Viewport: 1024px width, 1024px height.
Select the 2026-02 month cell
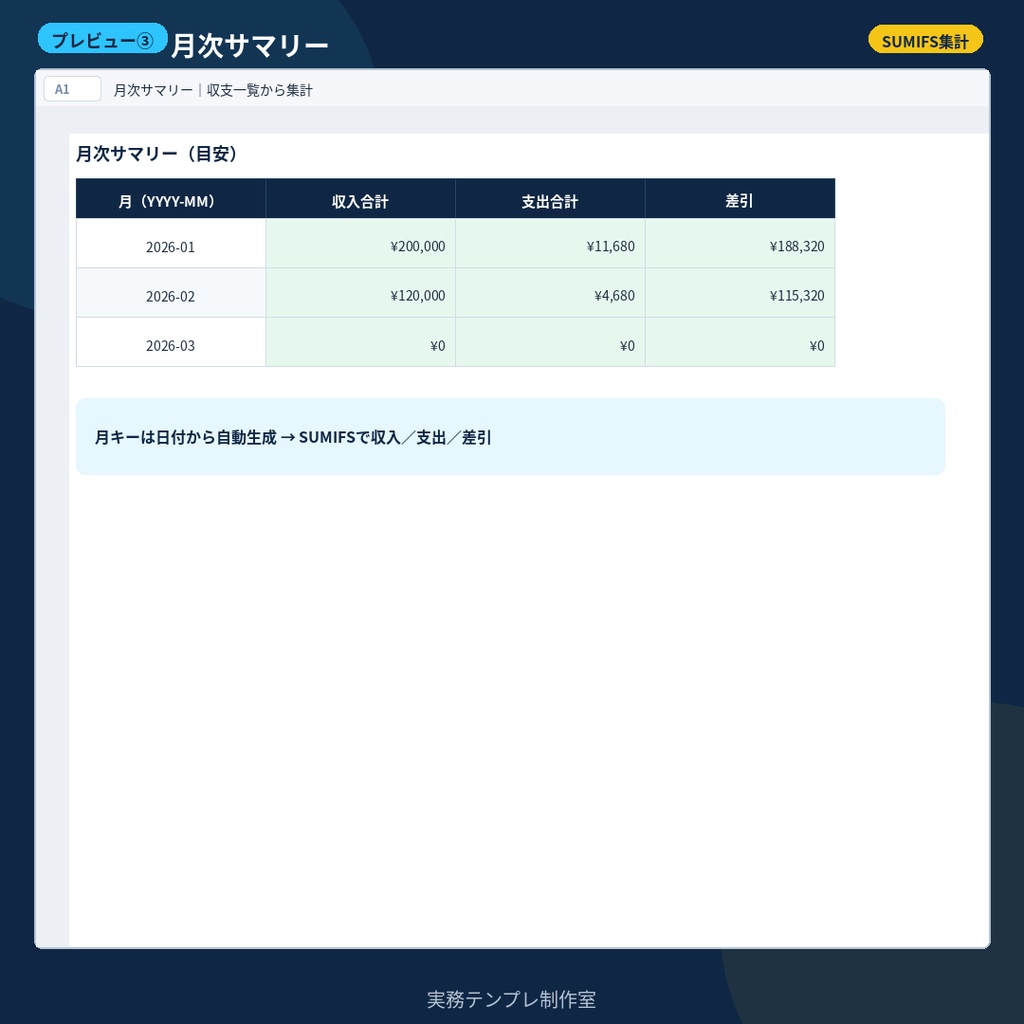coord(170,293)
